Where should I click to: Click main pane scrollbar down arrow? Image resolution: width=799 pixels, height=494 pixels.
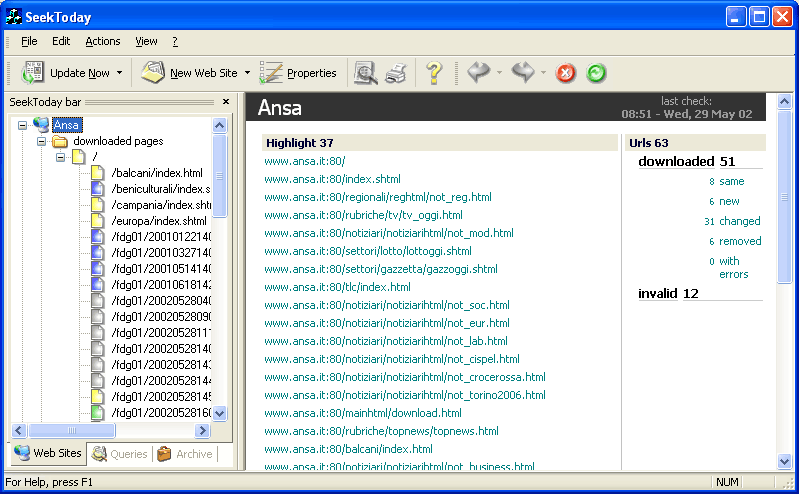[785, 461]
